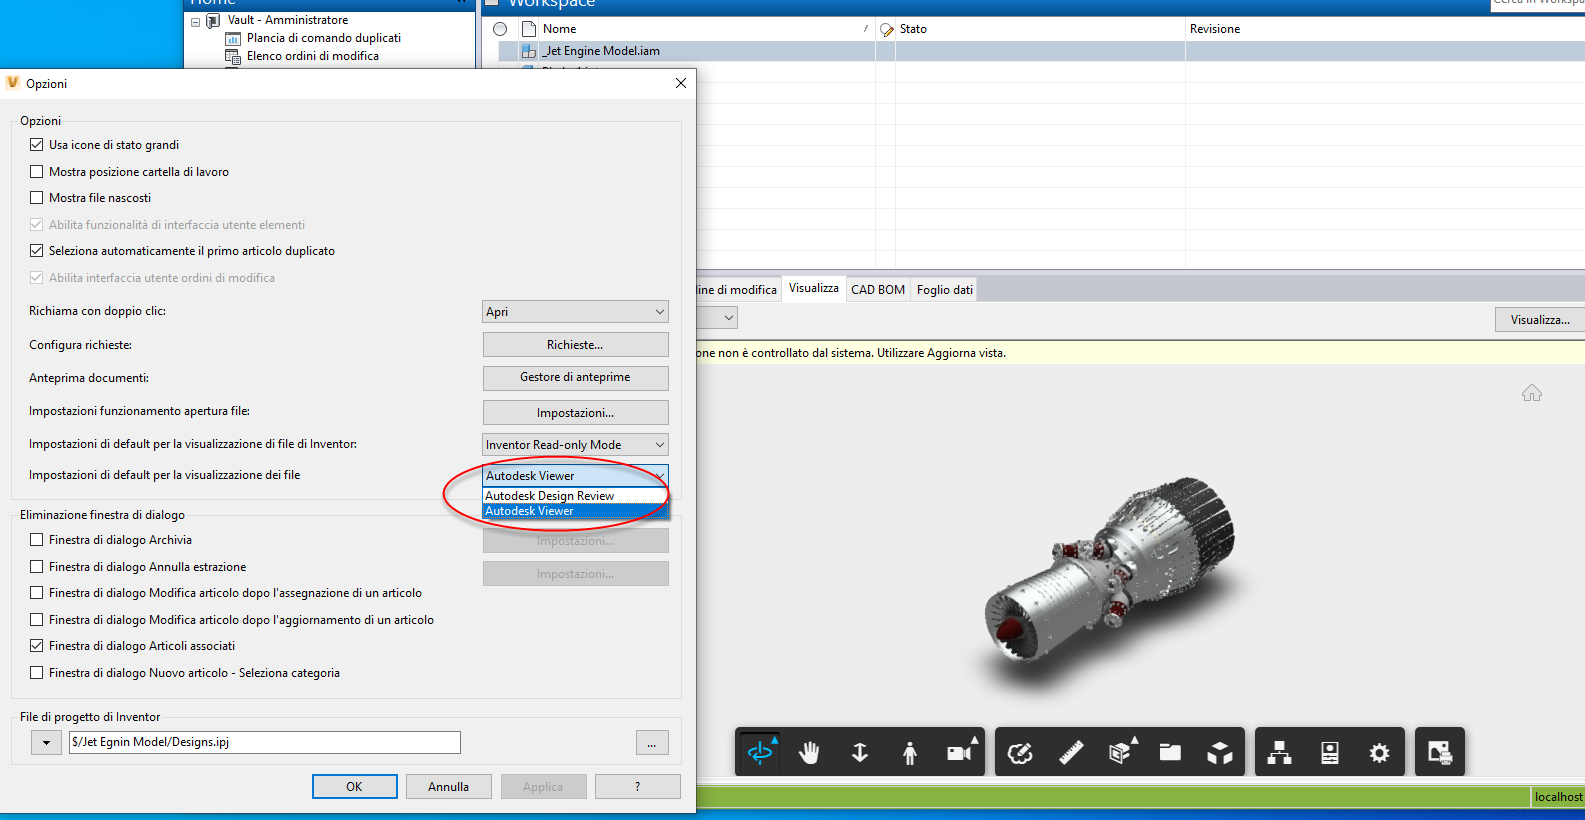1585x820 pixels.
Task: Select the Zoom up-down arrow tool
Action: [860, 752]
